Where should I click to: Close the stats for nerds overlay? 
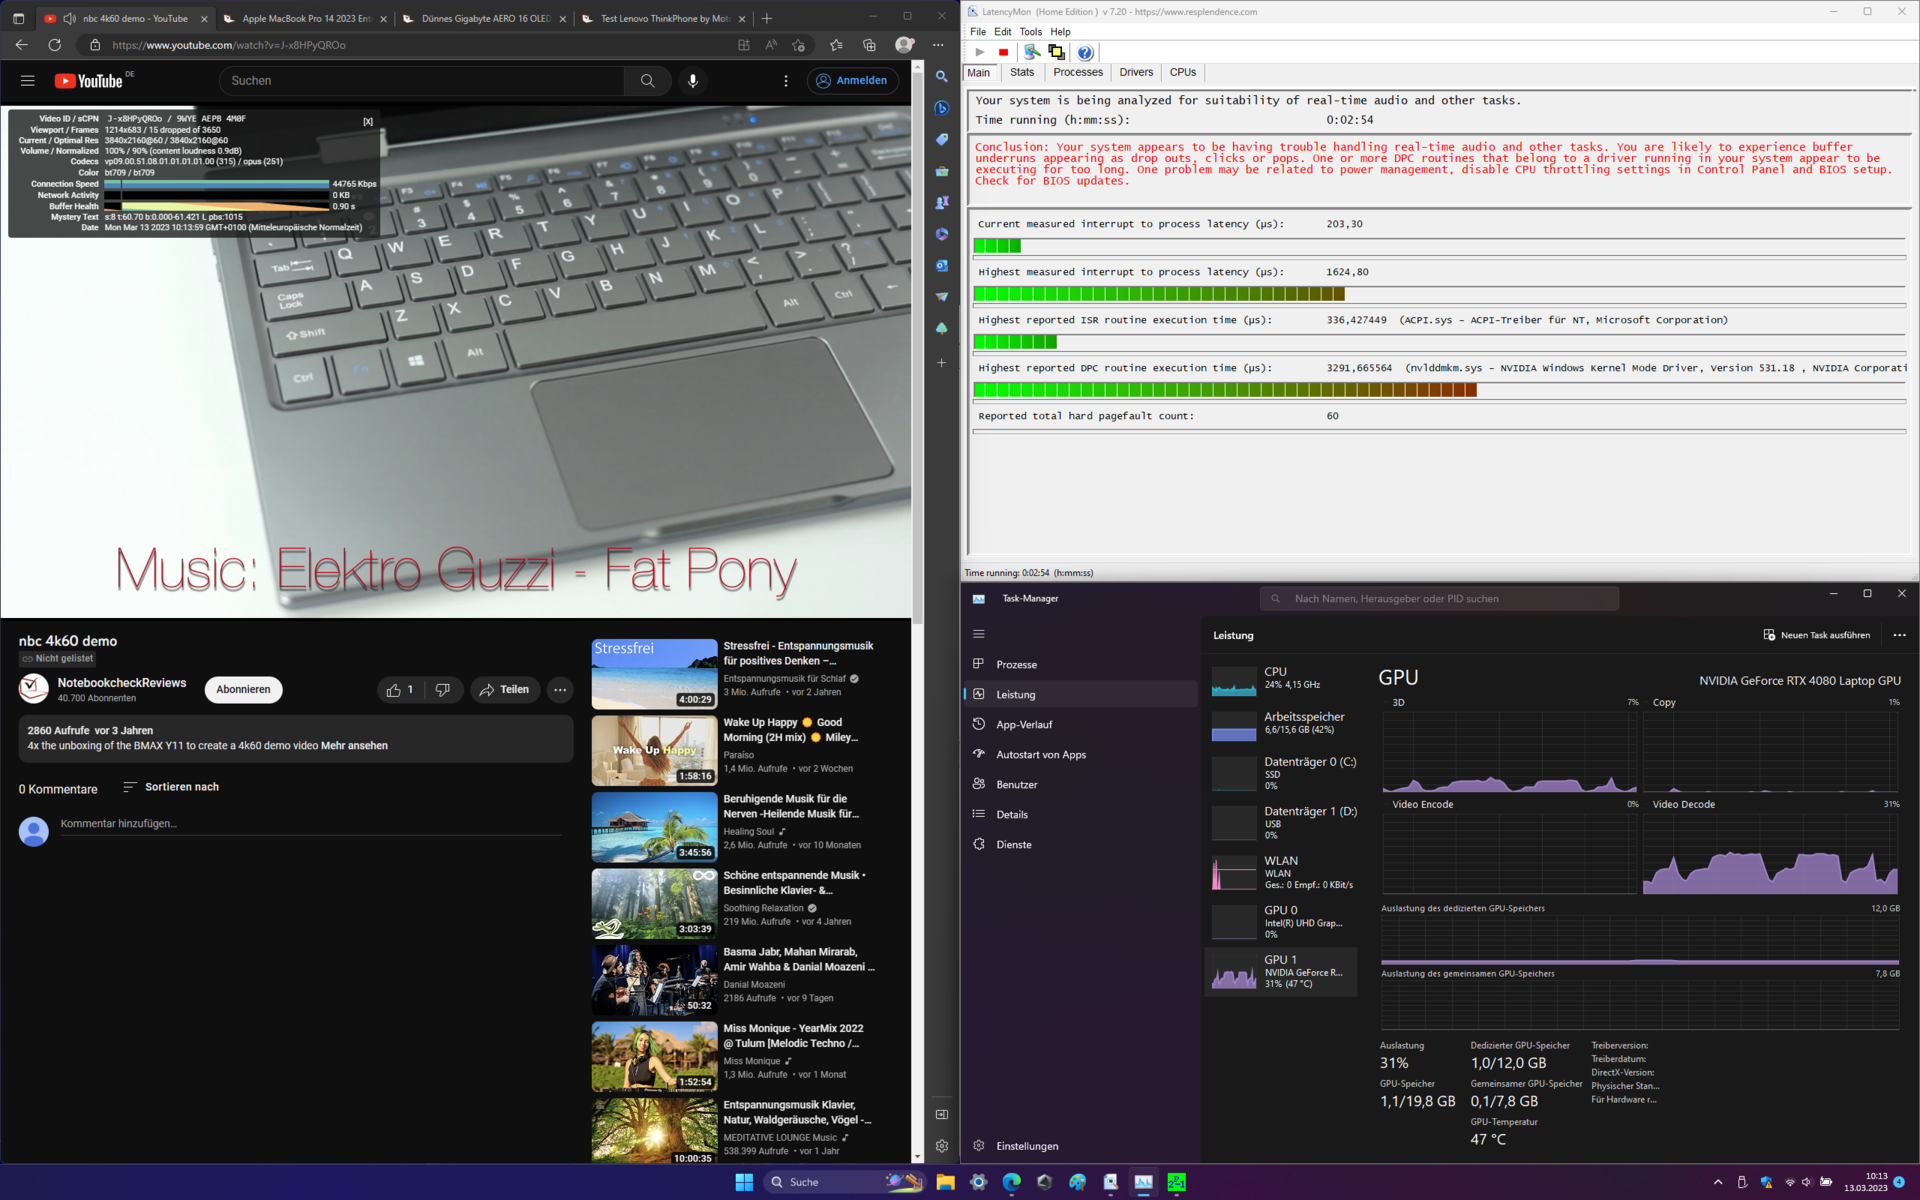(367, 121)
